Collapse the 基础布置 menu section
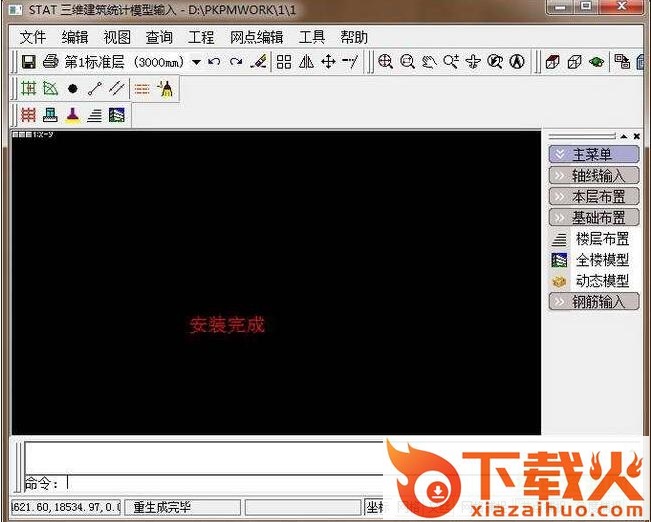The image size is (651, 522). [594, 217]
